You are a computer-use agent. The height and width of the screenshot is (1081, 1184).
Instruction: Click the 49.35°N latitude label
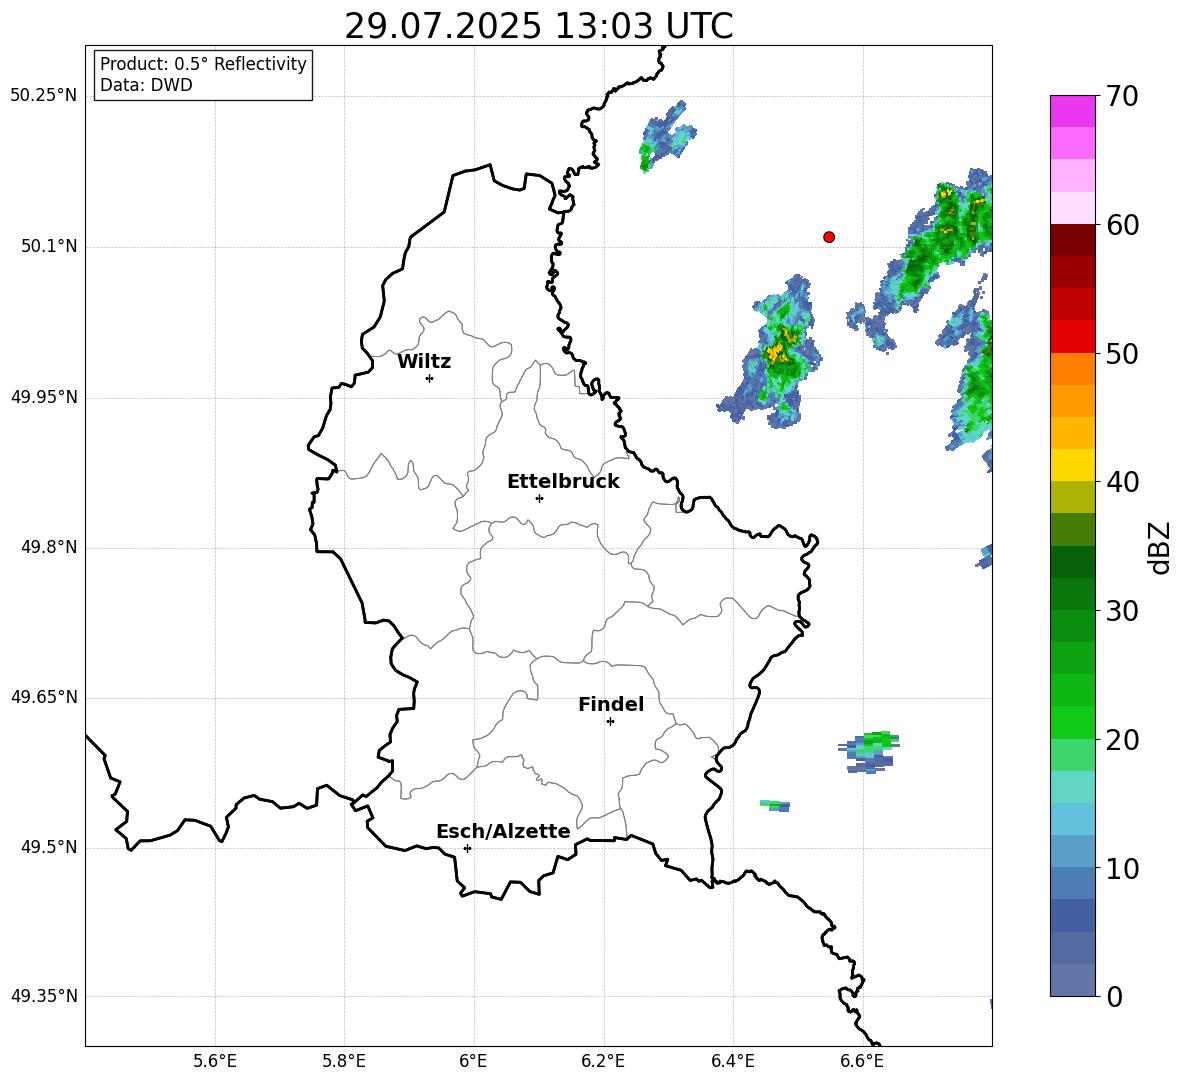click(x=44, y=996)
